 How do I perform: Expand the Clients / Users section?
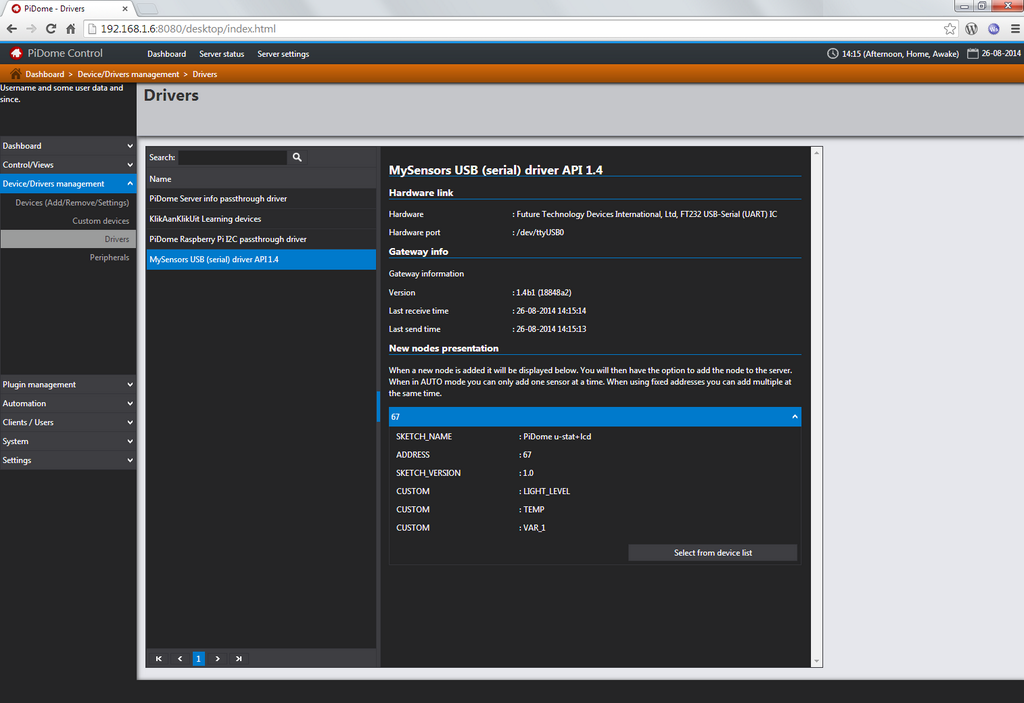pos(68,422)
